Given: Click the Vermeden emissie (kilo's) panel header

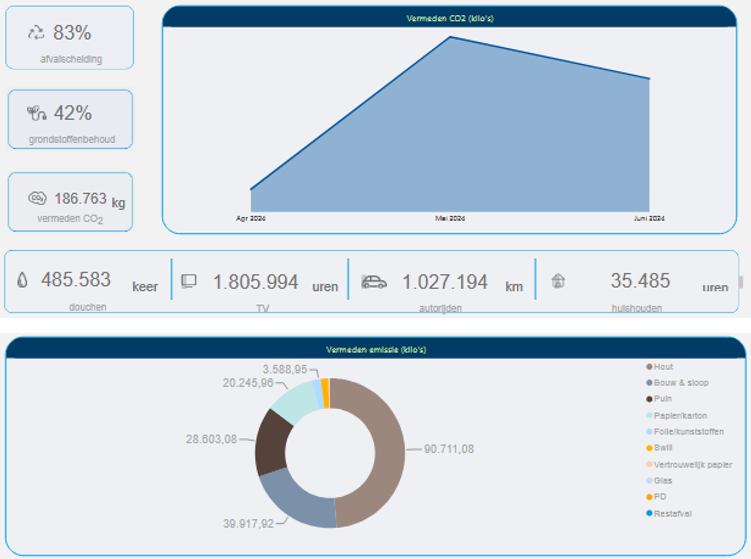Looking at the screenshot, I should click(x=375, y=349).
